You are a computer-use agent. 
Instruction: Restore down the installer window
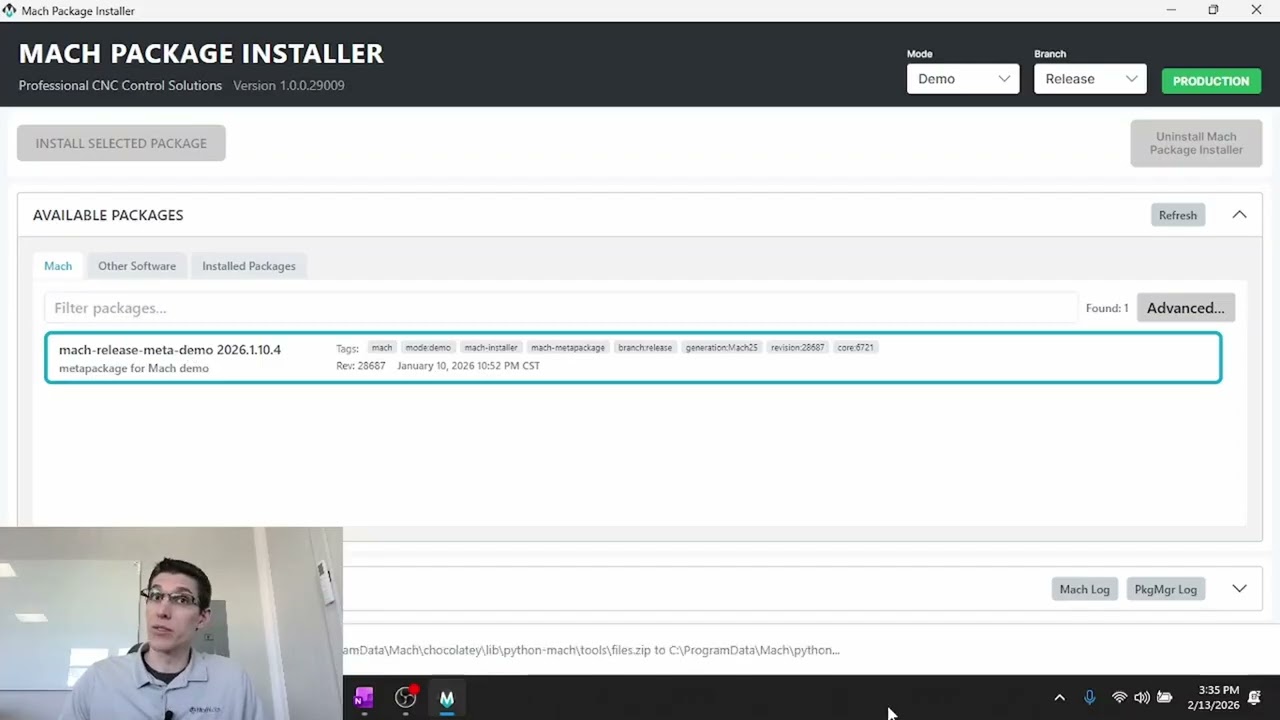(1213, 10)
